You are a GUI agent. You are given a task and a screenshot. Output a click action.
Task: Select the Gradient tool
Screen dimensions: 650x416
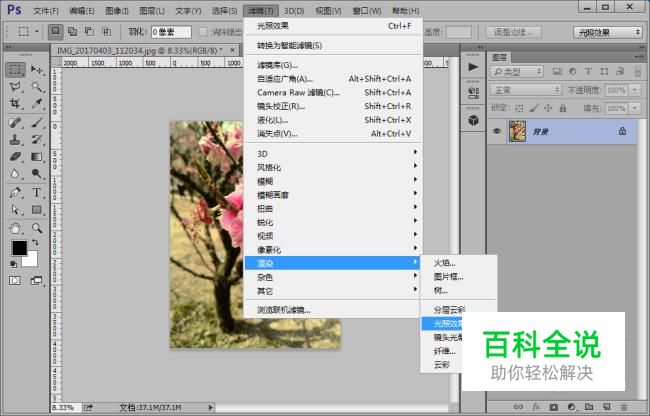pos(37,157)
